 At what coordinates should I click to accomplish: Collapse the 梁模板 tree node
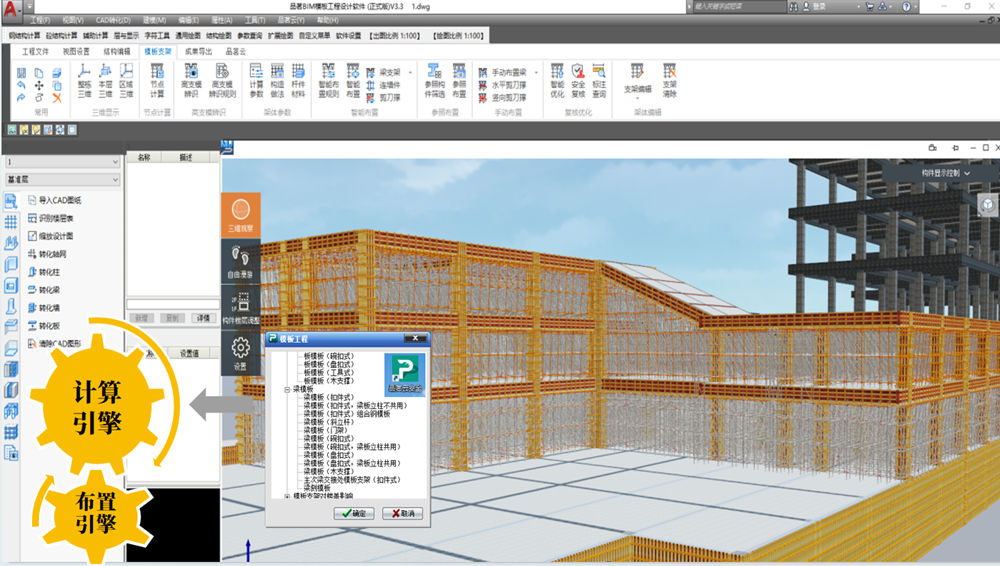point(286,390)
